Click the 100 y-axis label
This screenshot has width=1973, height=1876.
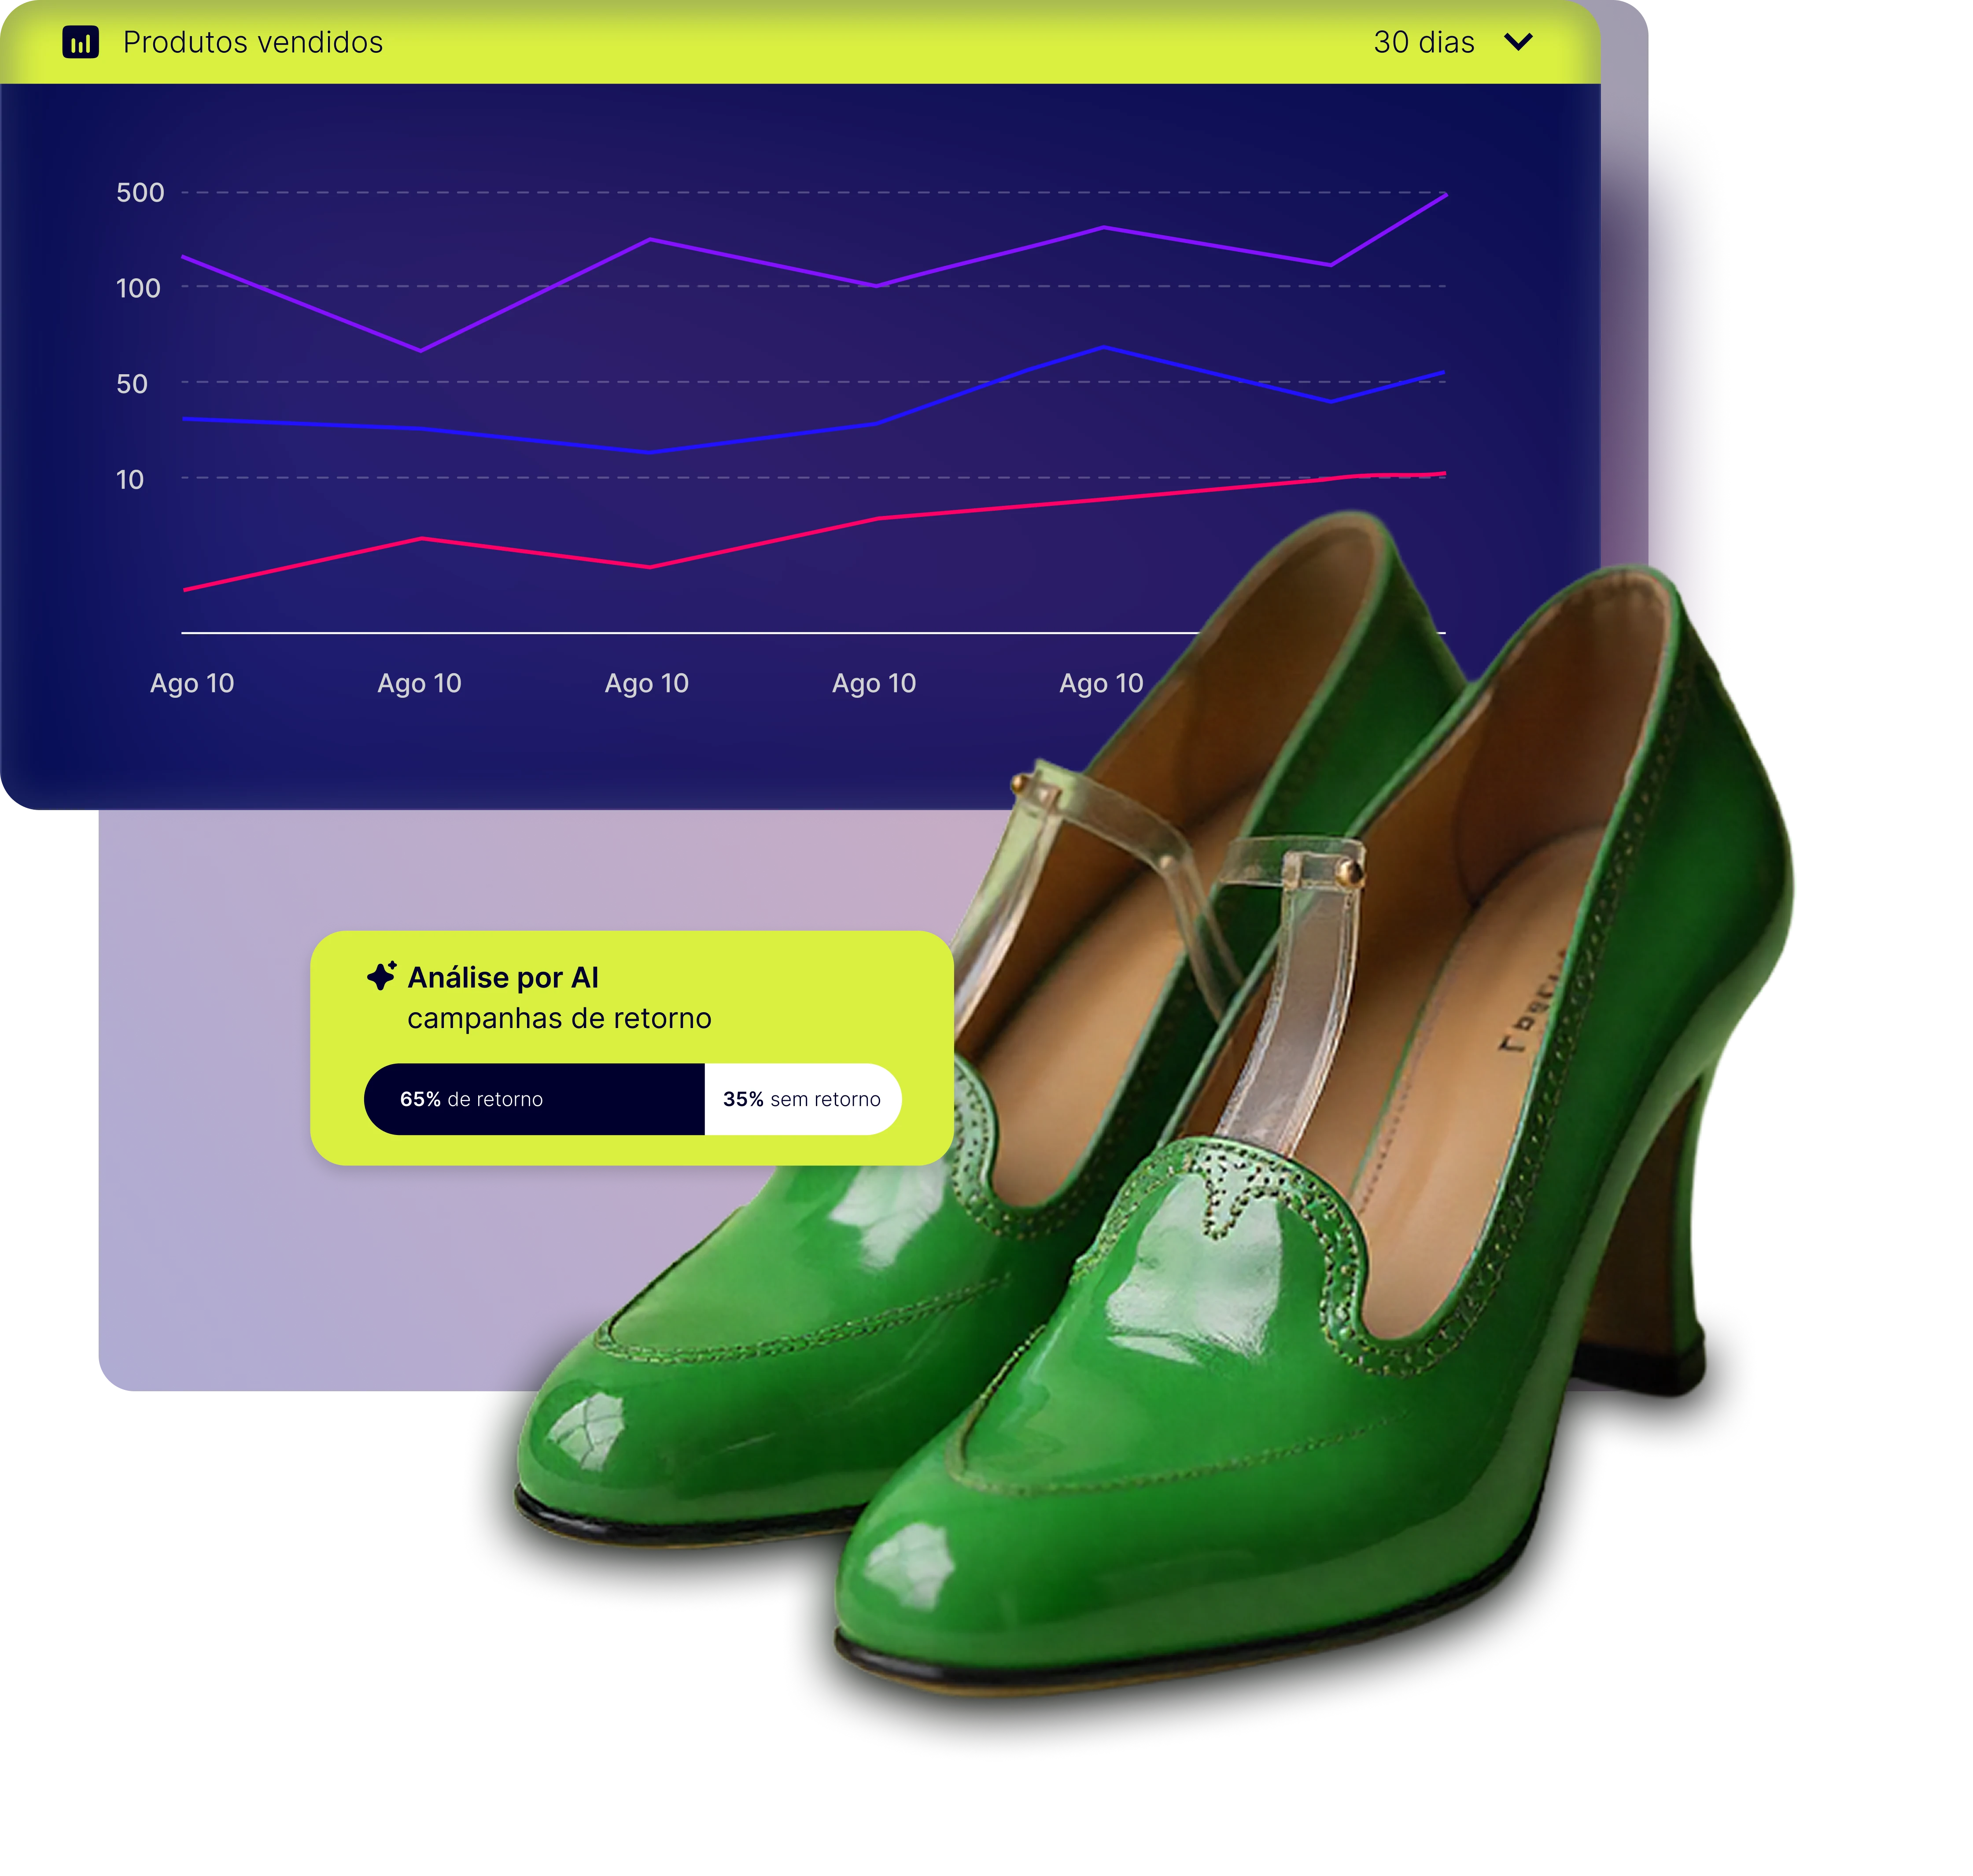pyautogui.click(x=138, y=288)
